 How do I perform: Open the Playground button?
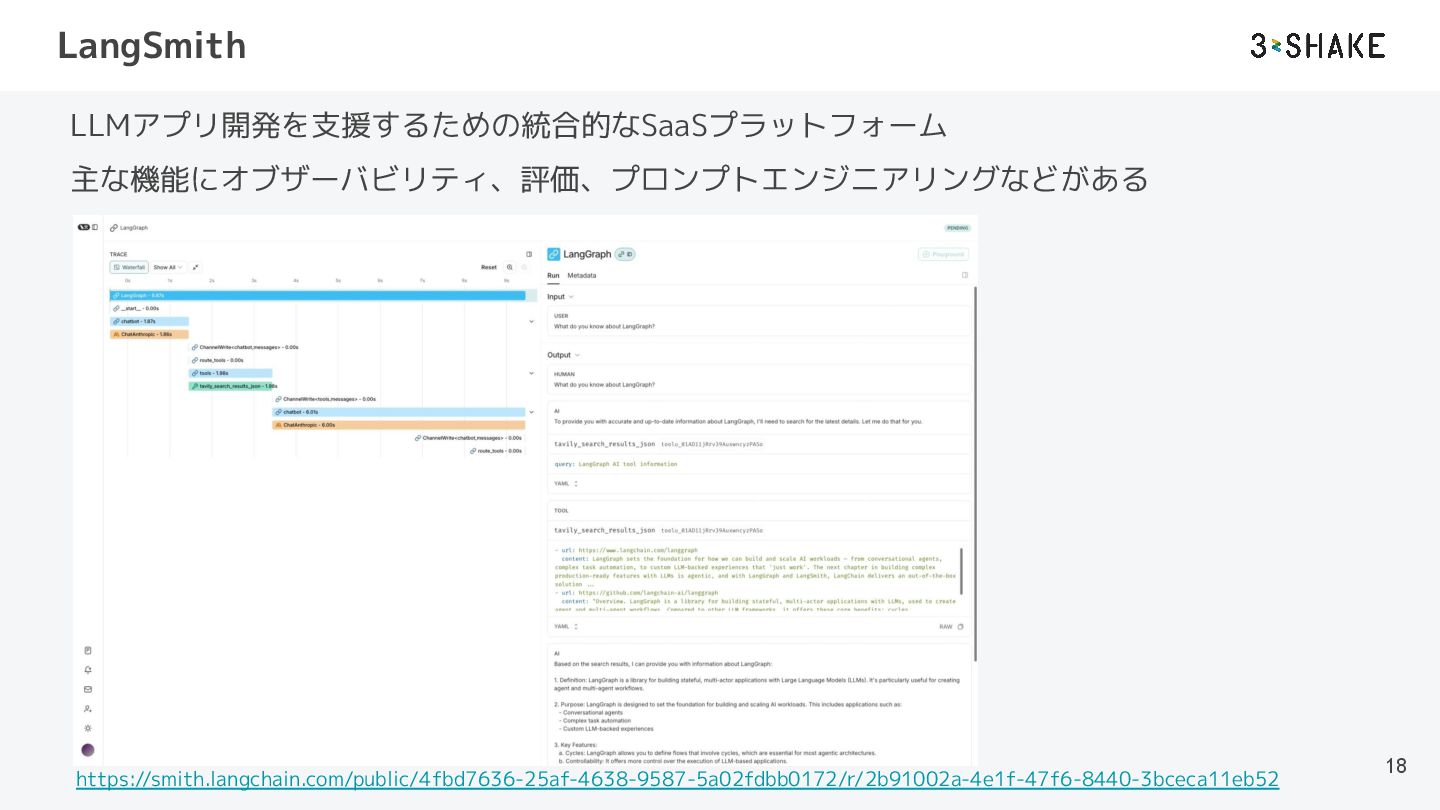[x=943, y=254]
